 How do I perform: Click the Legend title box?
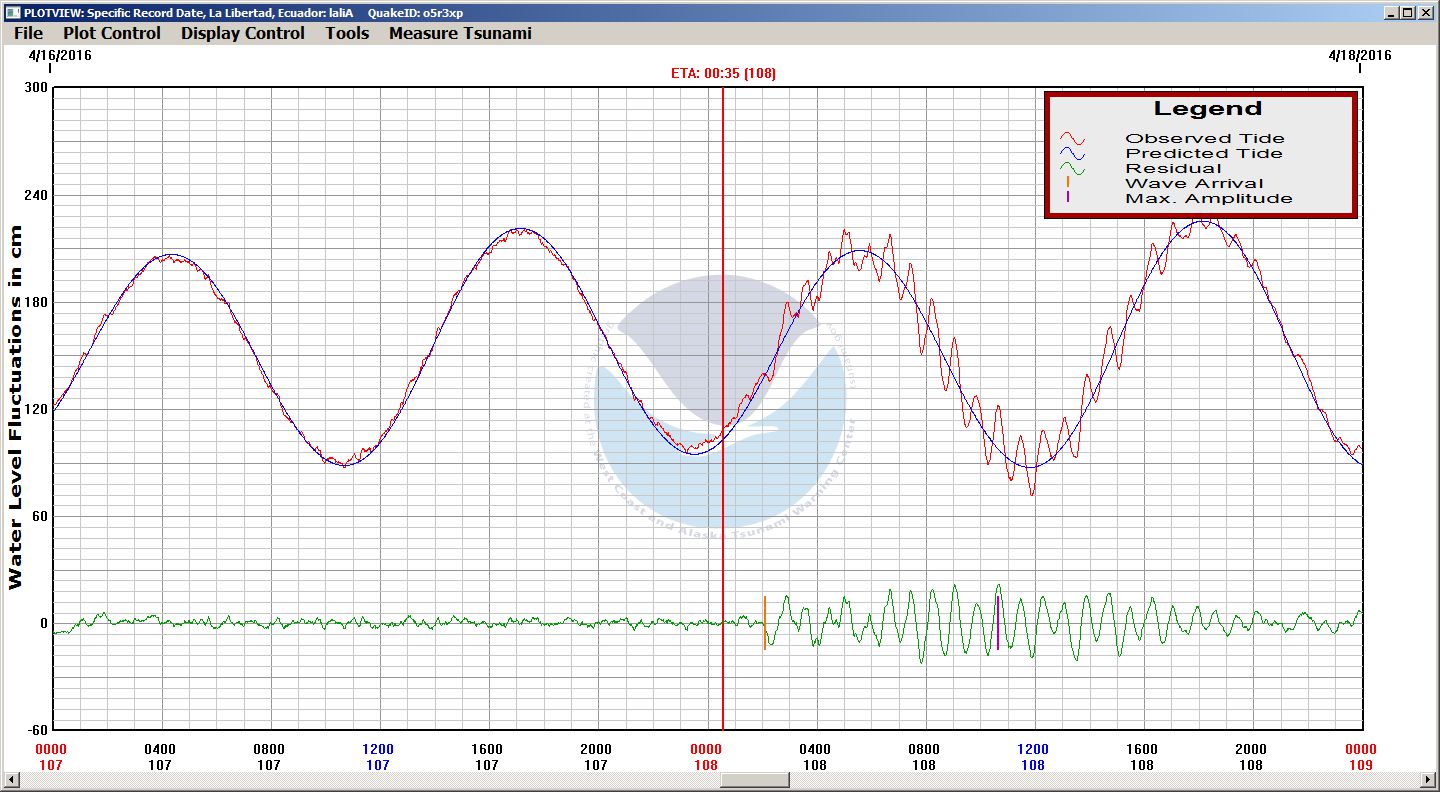(x=1207, y=109)
